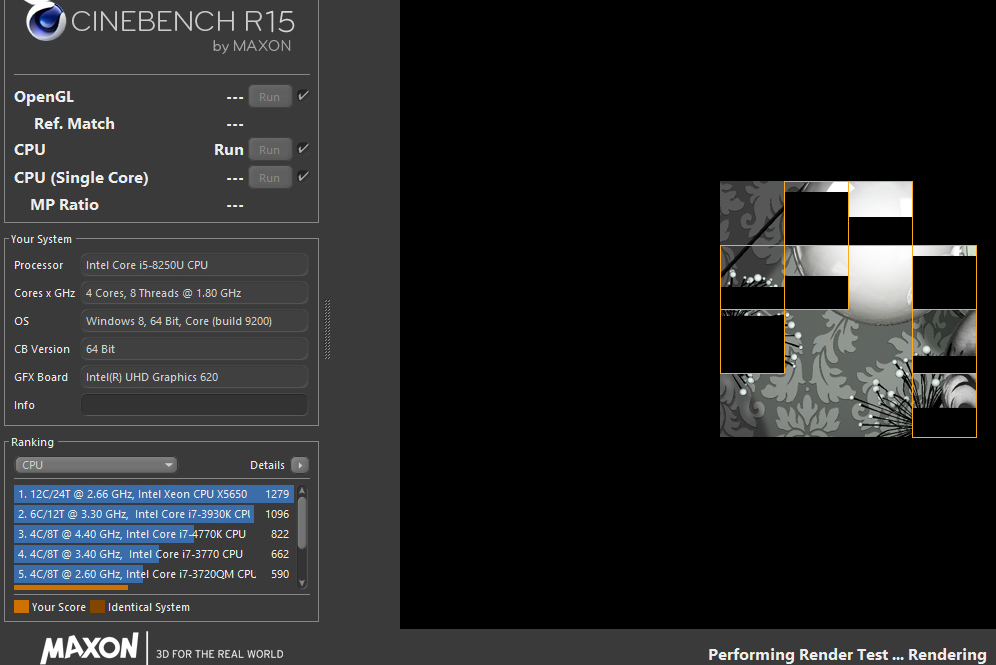This screenshot has height=665, width=996.
Task: Click the dotted panel splitter handle
Action: [328, 330]
